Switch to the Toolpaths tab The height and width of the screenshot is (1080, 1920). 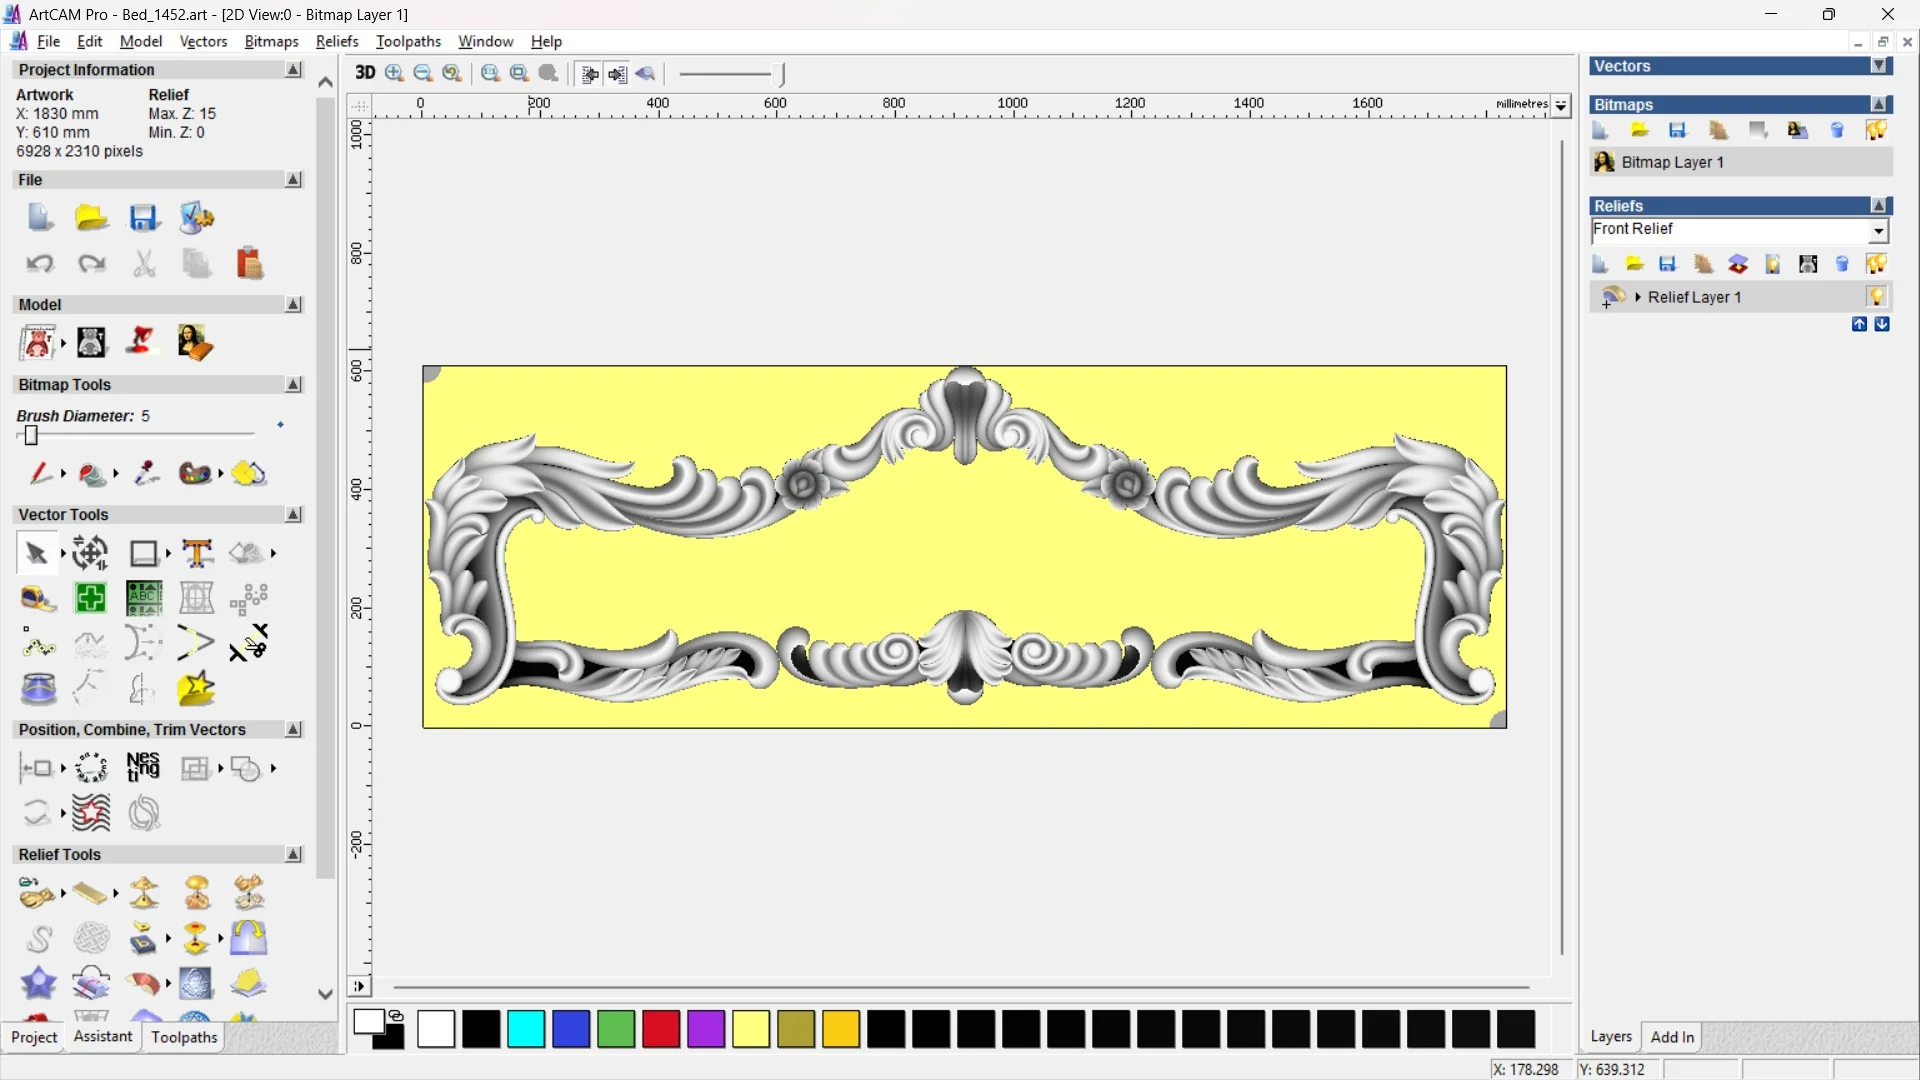tap(184, 1037)
